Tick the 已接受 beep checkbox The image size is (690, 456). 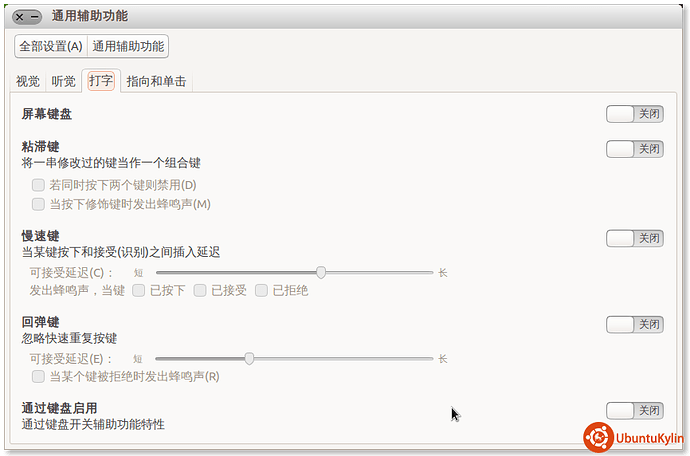200,291
